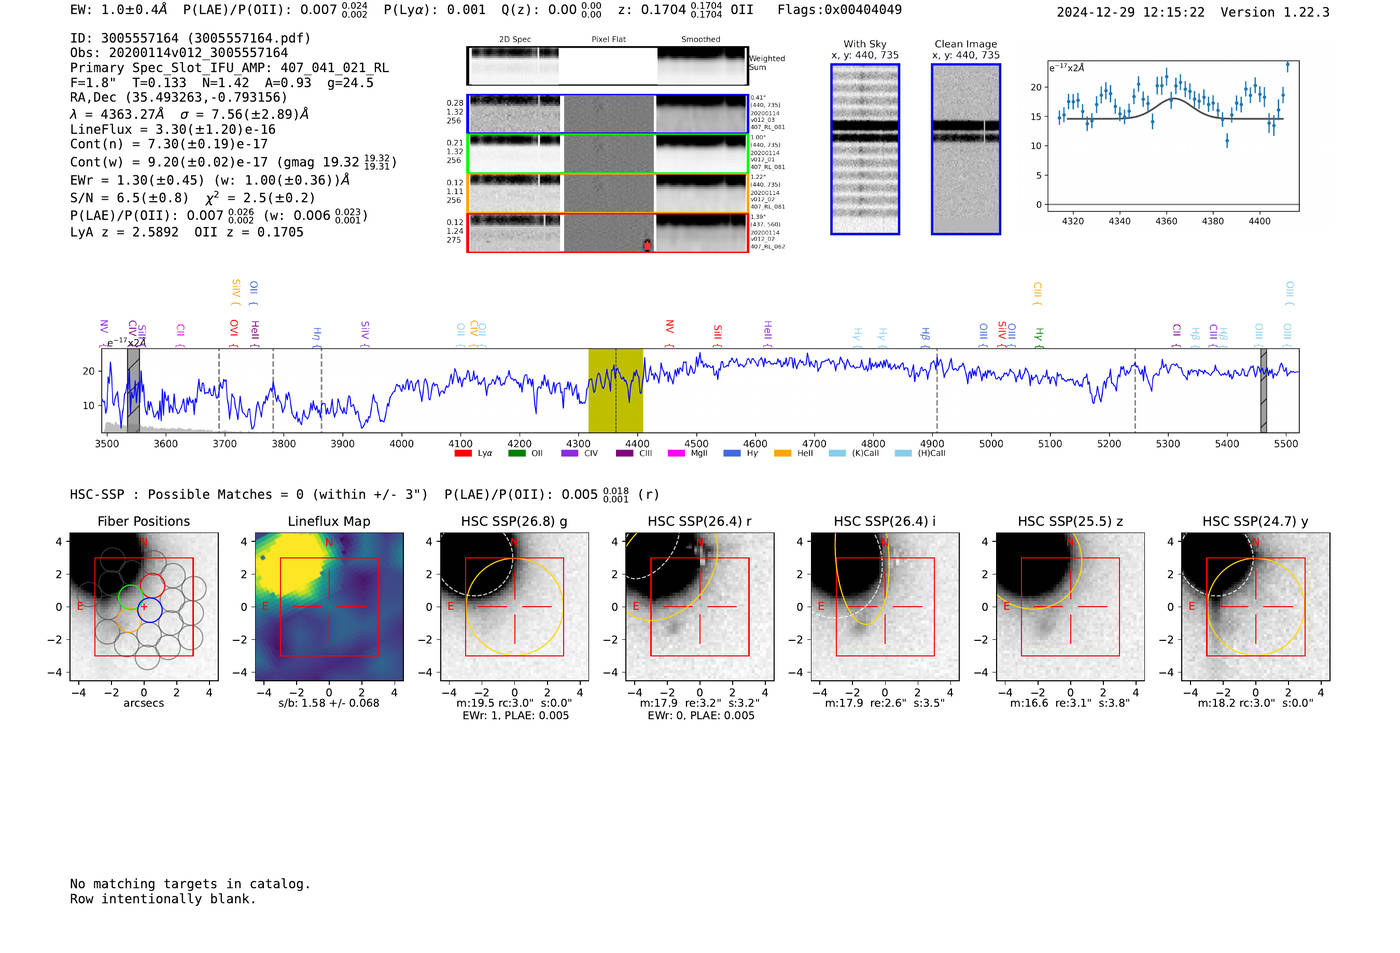Click the Smoothed column header

[x=701, y=39]
